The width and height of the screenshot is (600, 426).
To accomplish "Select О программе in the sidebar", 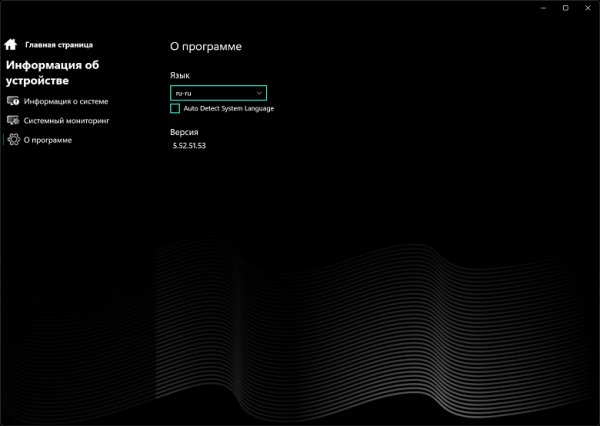I will tap(48, 140).
